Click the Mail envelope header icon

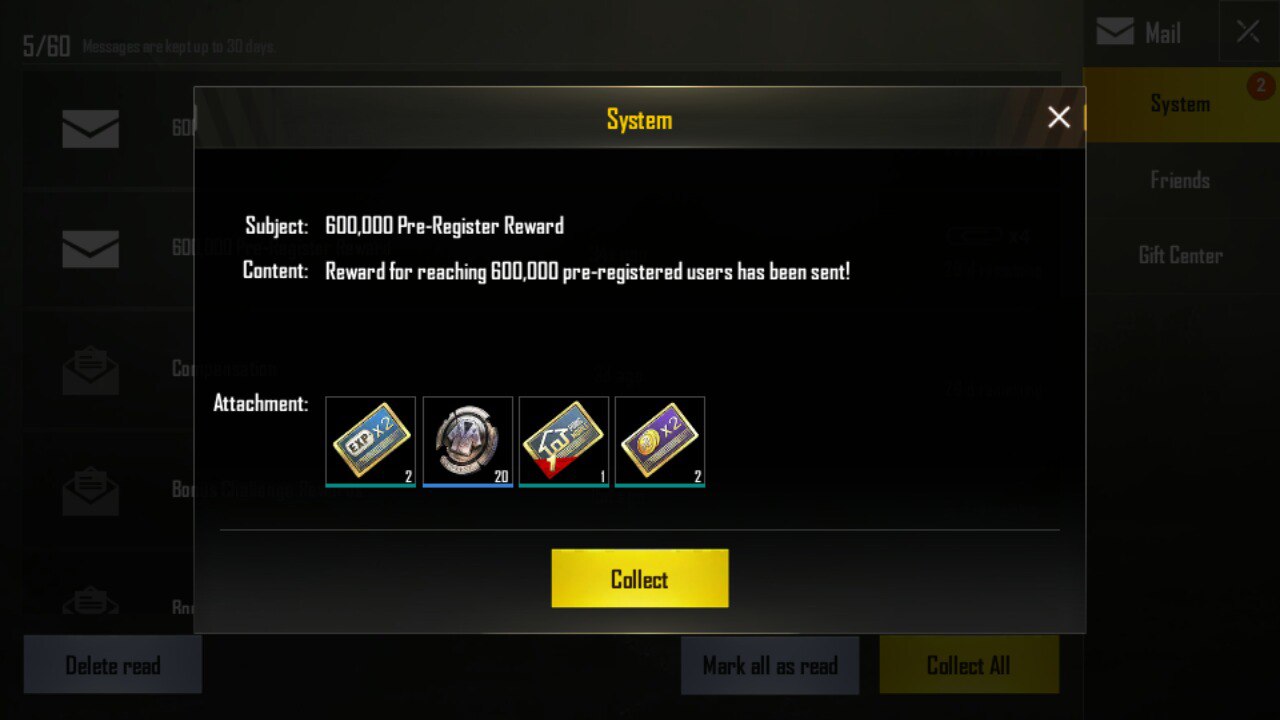1114,33
